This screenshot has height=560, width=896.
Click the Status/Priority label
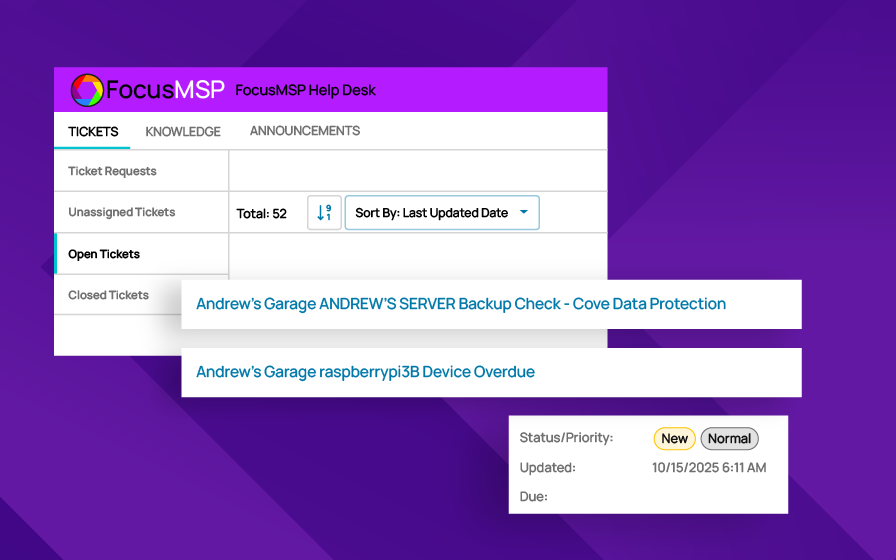point(566,438)
